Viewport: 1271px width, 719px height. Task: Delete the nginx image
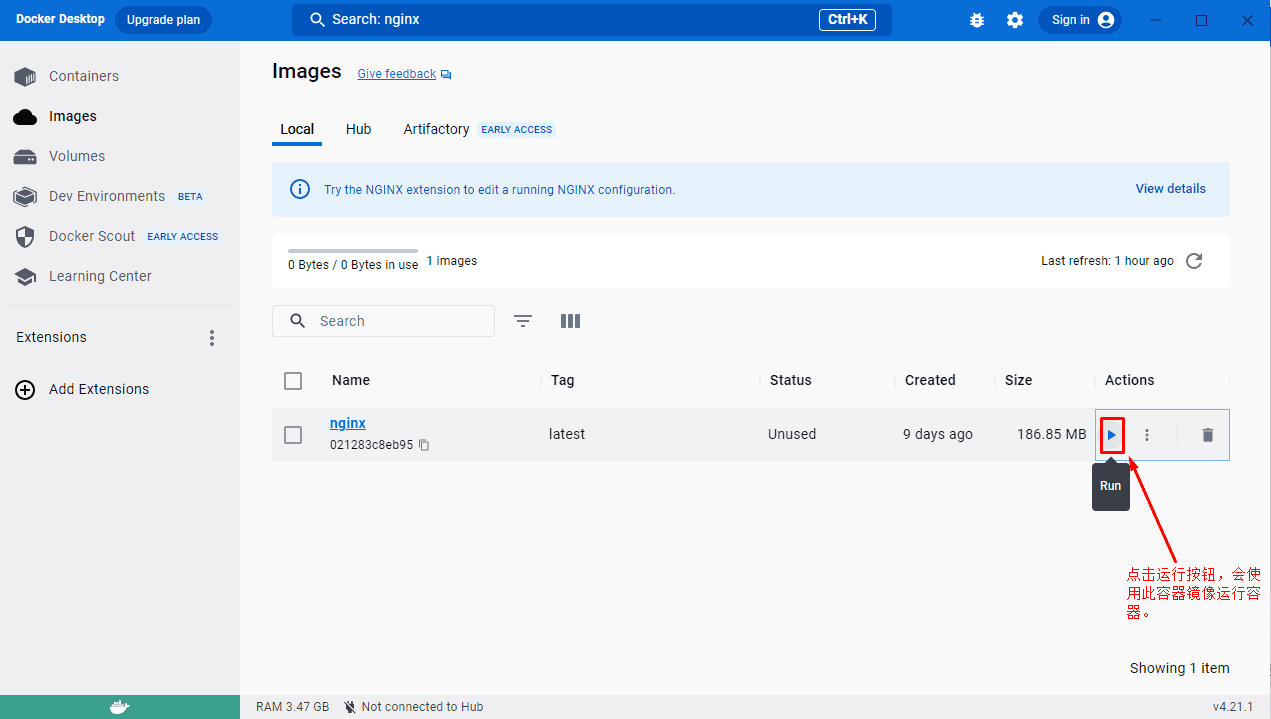tap(1207, 435)
